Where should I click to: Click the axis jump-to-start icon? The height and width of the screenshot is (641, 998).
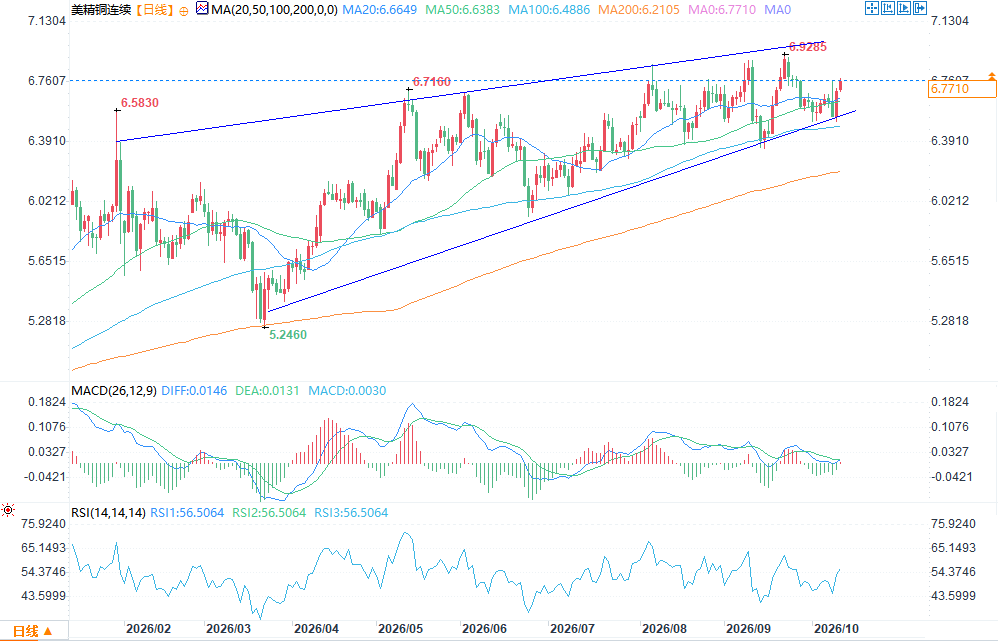tap(888, 8)
